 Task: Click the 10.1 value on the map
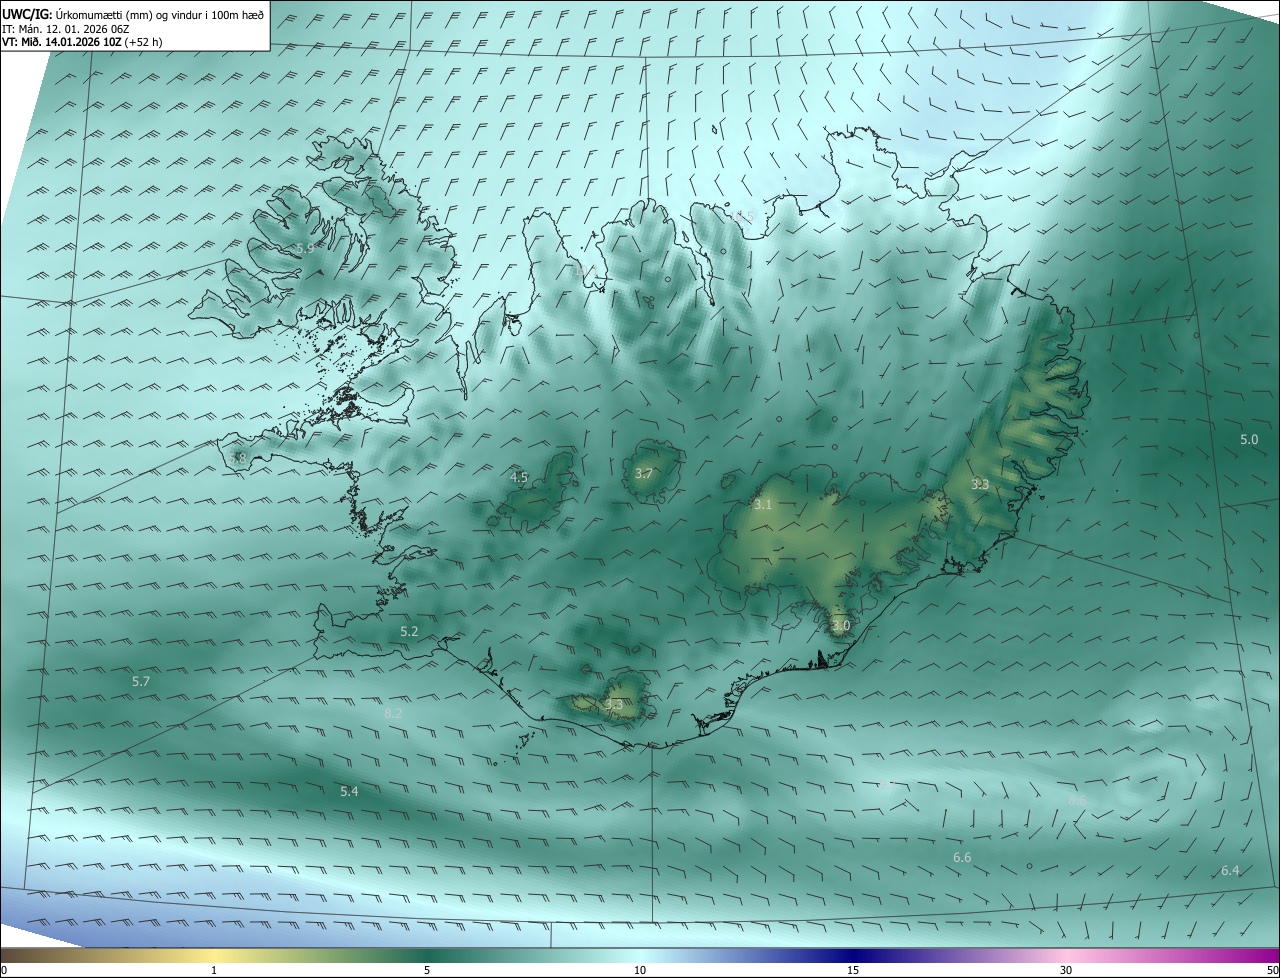(x=587, y=270)
